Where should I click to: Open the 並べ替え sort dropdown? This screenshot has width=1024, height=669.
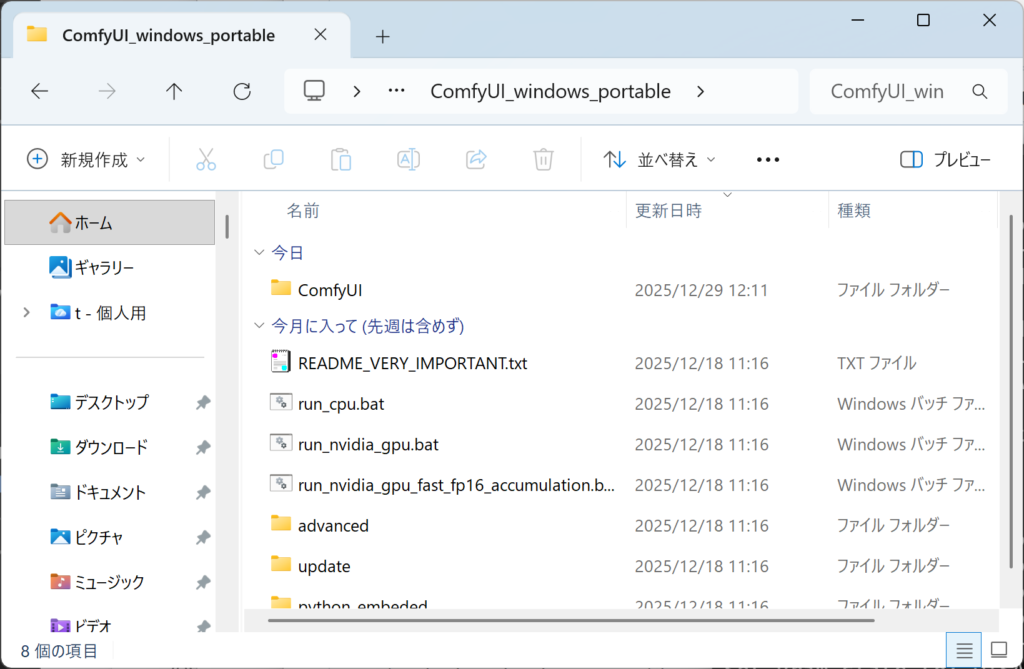(x=660, y=159)
